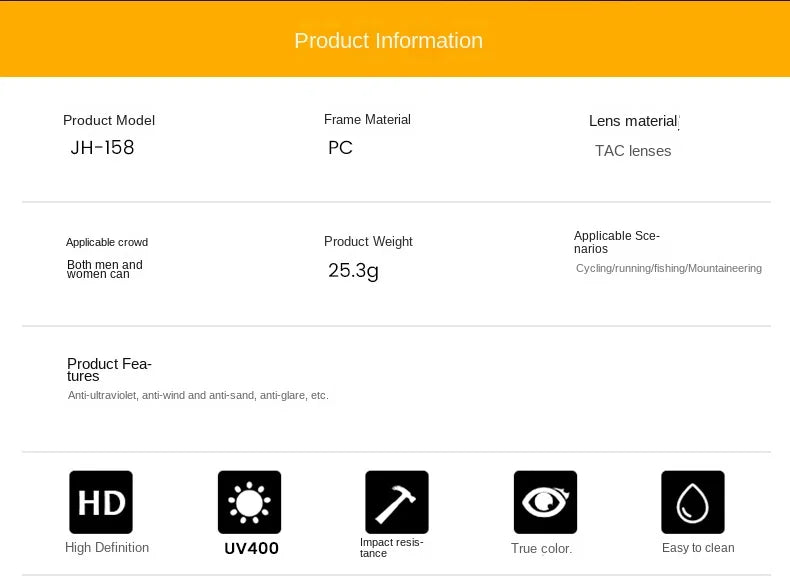Image resolution: width=790 pixels, height=577 pixels.
Task: Select the Applicable Scenarios label
Action: (617, 242)
